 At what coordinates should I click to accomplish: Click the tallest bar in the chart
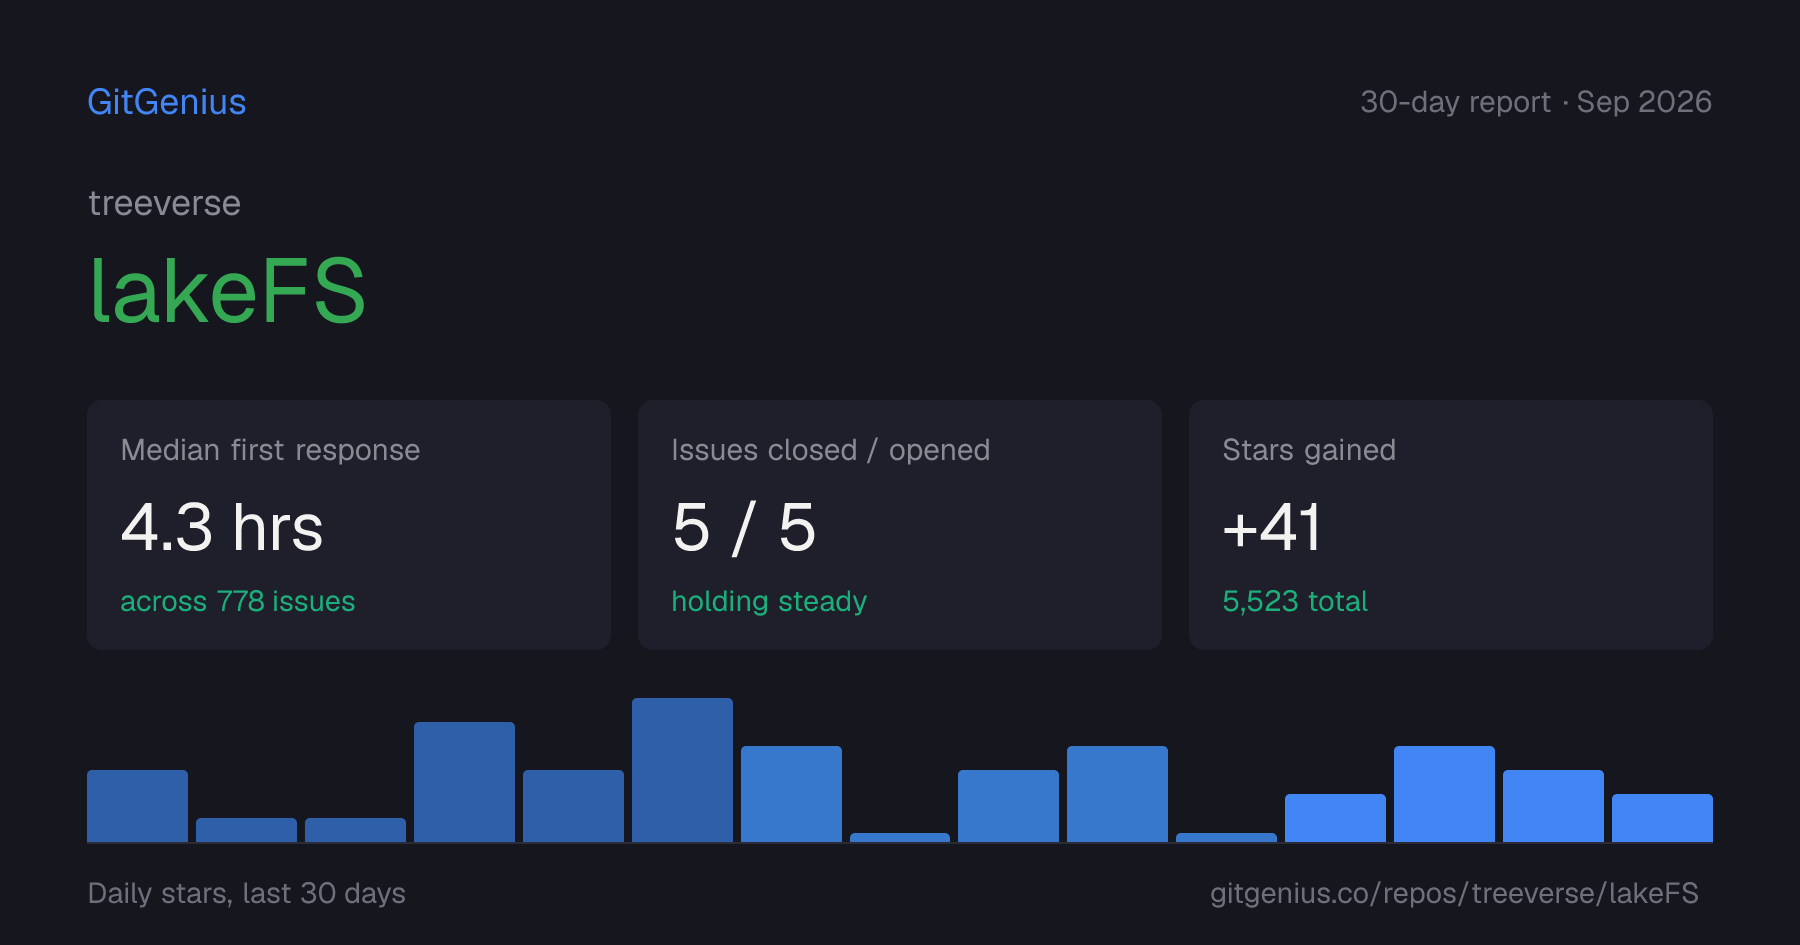pyautogui.click(x=682, y=770)
